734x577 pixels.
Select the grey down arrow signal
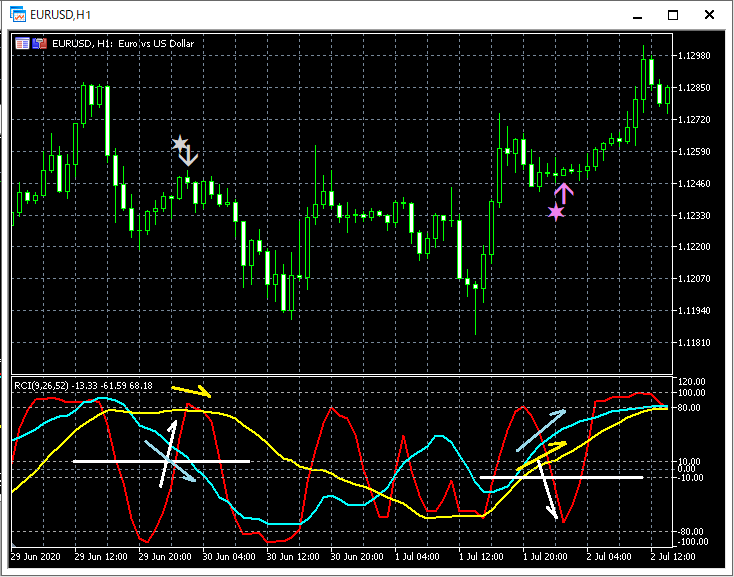(189, 156)
